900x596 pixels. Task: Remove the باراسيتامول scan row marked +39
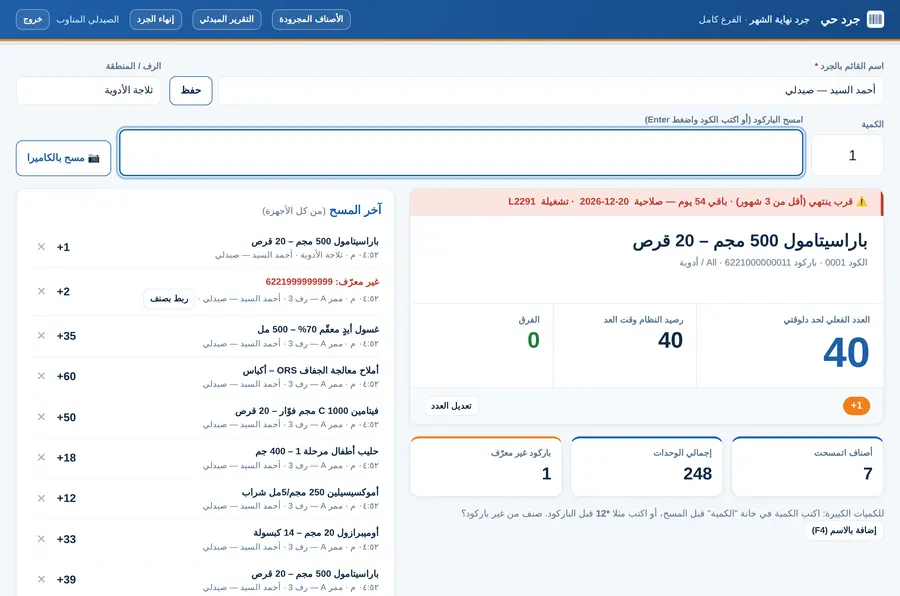coord(41,579)
